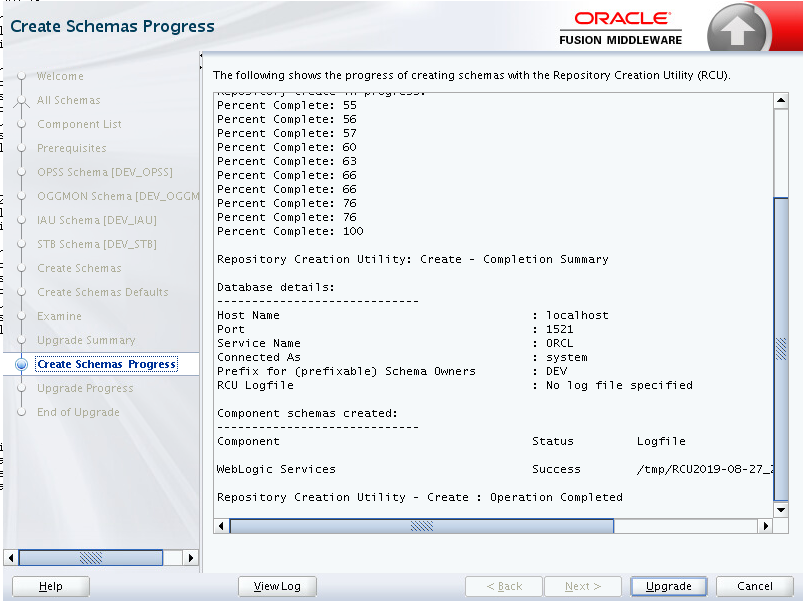
Task: Open the Create Schemas step
Action: click(x=79, y=268)
